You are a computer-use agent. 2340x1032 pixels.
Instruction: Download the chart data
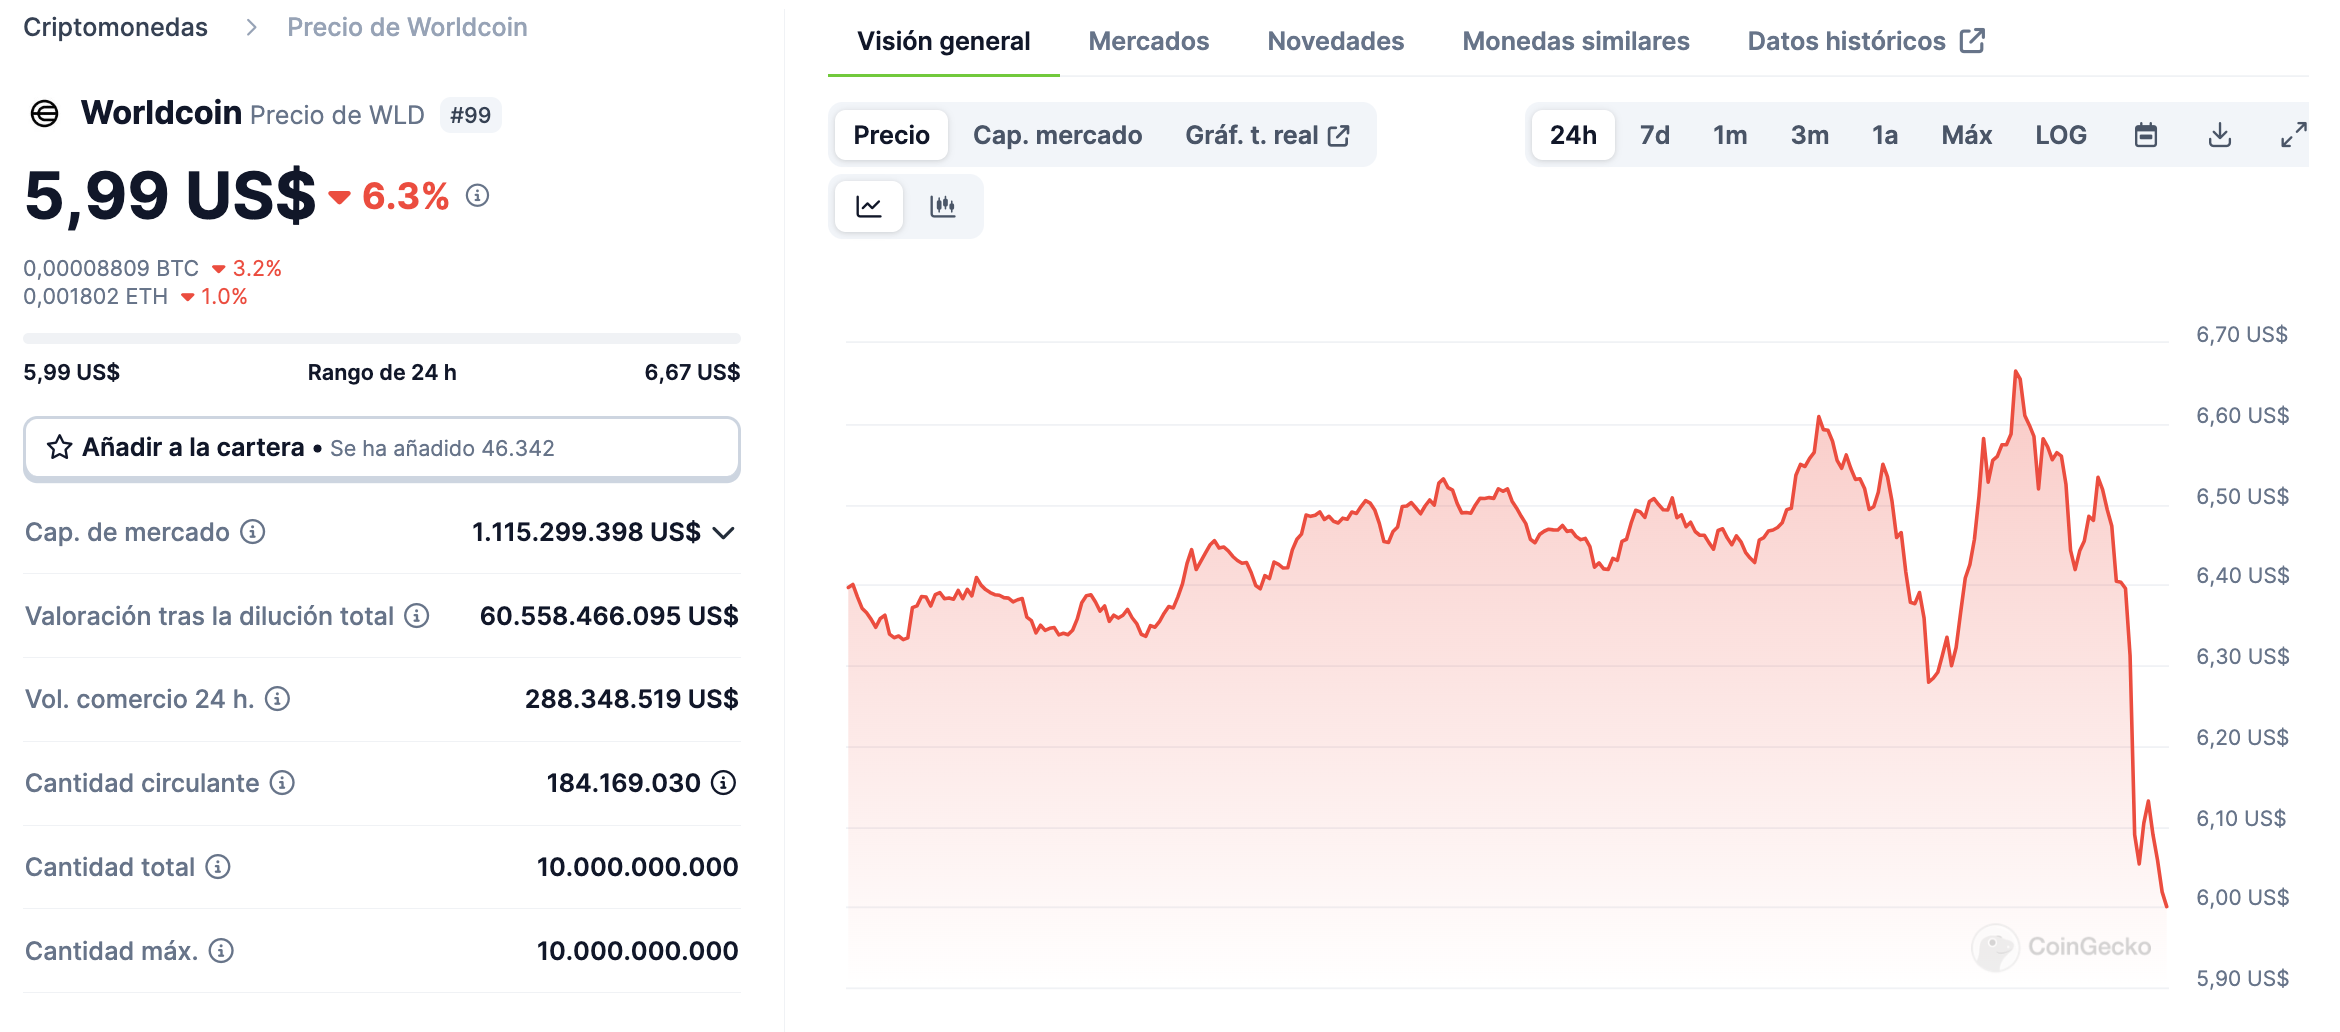pos(2219,135)
